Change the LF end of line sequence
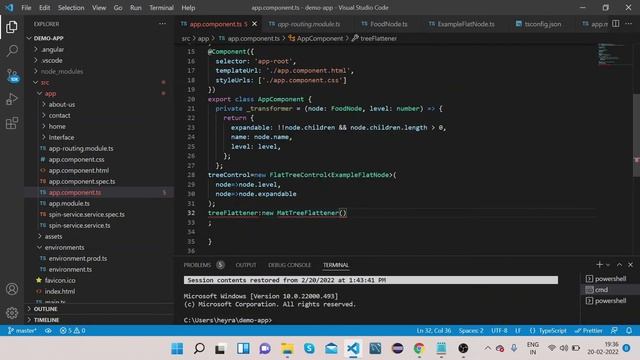This screenshot has height=360, width=640. [518, 331]
